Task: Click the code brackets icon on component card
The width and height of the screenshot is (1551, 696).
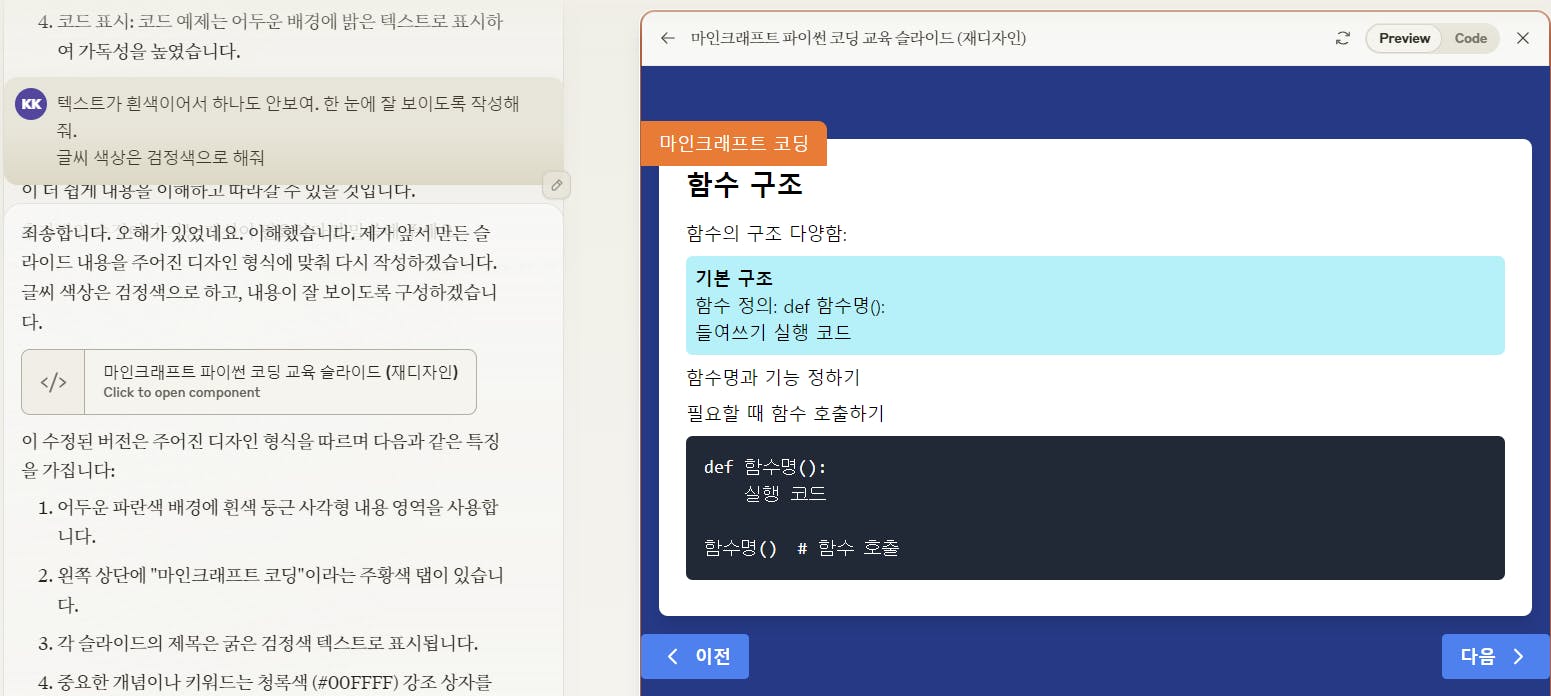Action: click(53, 382)
